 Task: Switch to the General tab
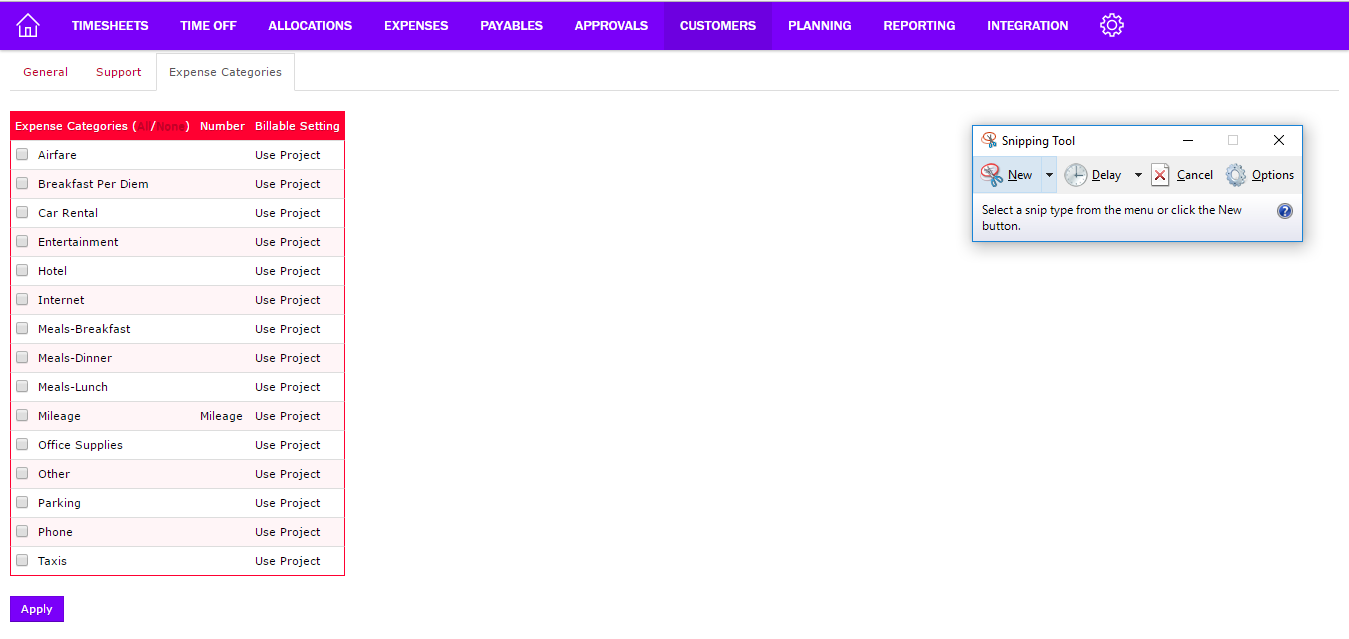(x=46, y=72)
